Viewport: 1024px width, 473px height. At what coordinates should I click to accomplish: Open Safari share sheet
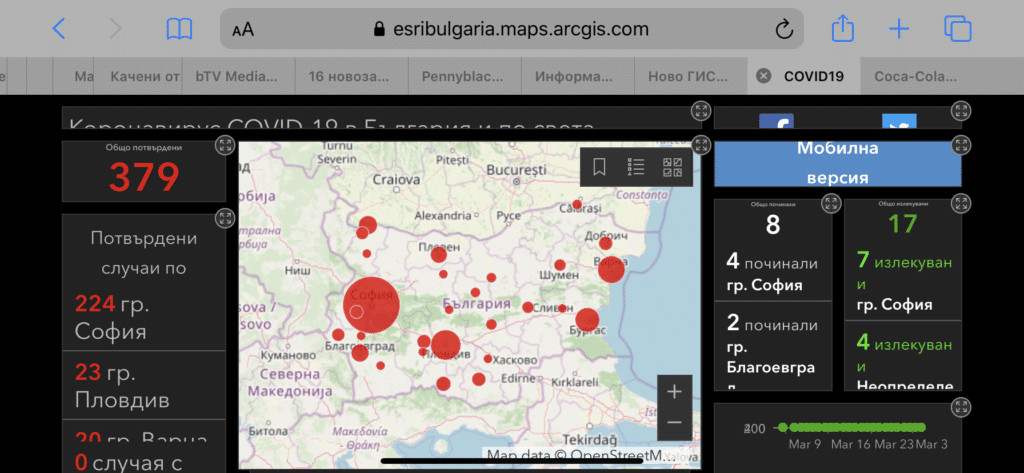843,28
